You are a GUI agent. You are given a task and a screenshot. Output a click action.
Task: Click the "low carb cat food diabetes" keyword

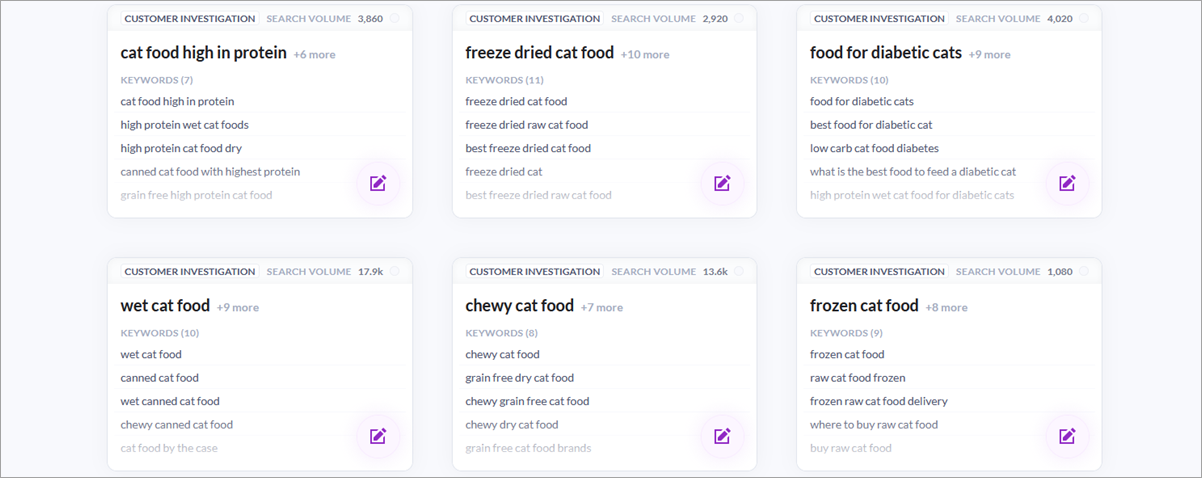(875, 148)
